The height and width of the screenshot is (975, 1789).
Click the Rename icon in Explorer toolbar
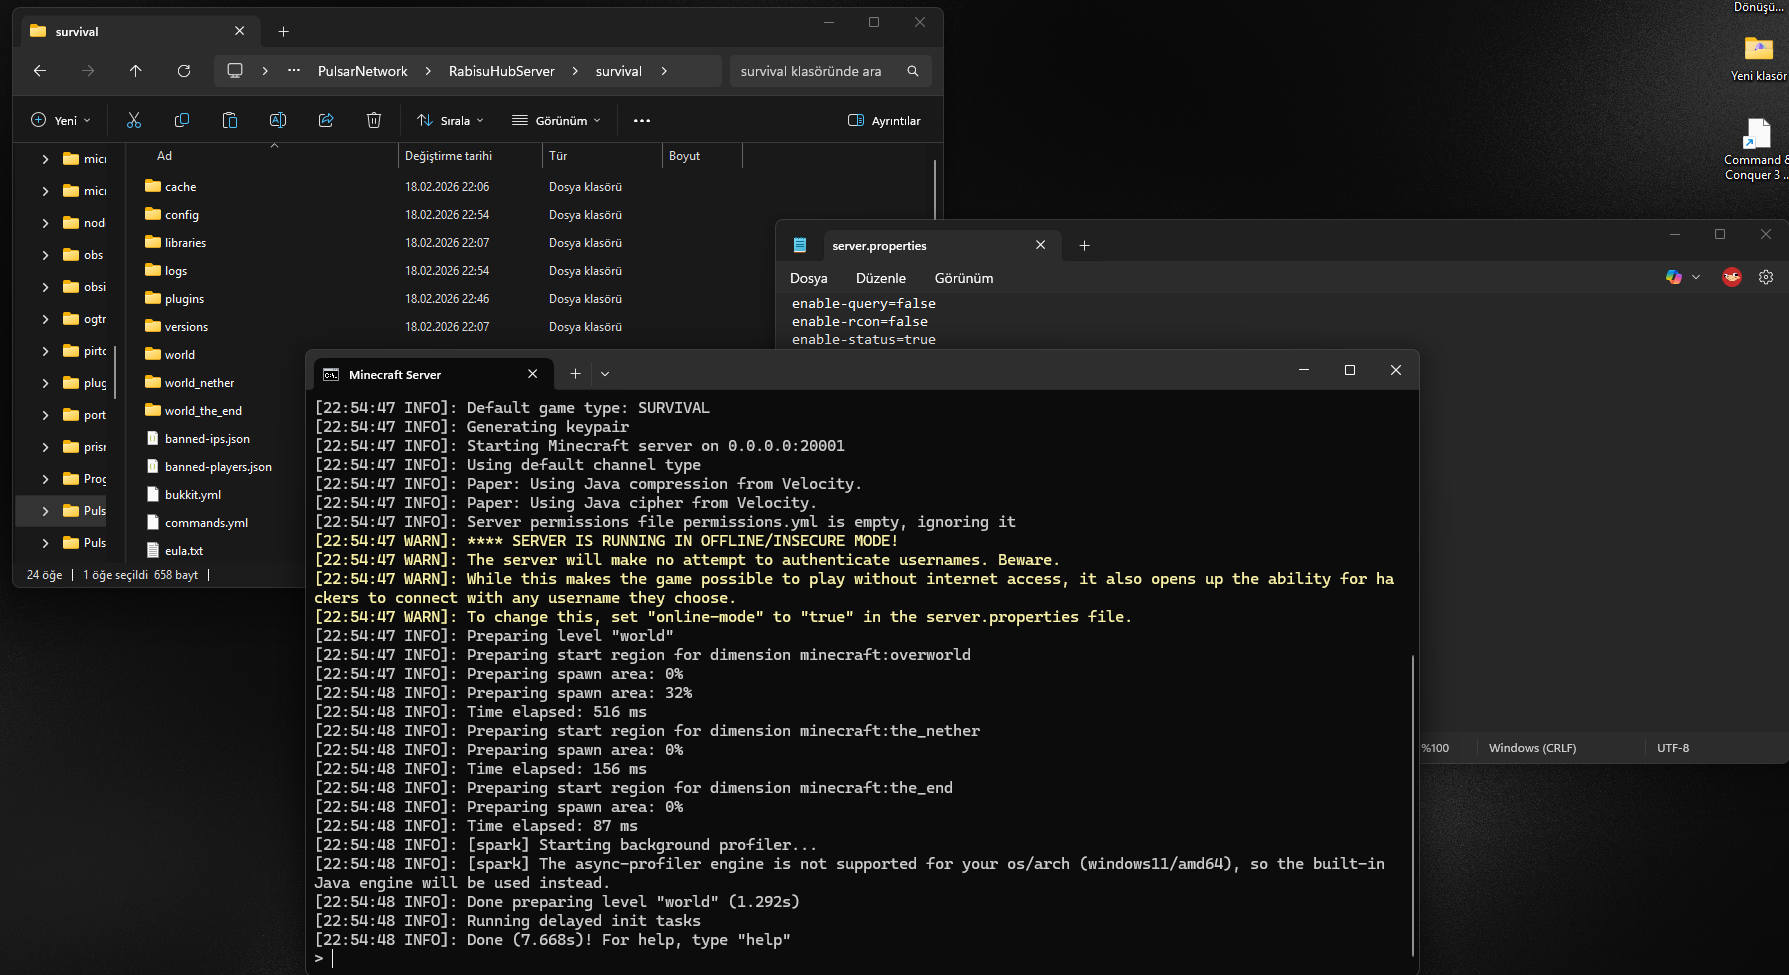(278, 121)
